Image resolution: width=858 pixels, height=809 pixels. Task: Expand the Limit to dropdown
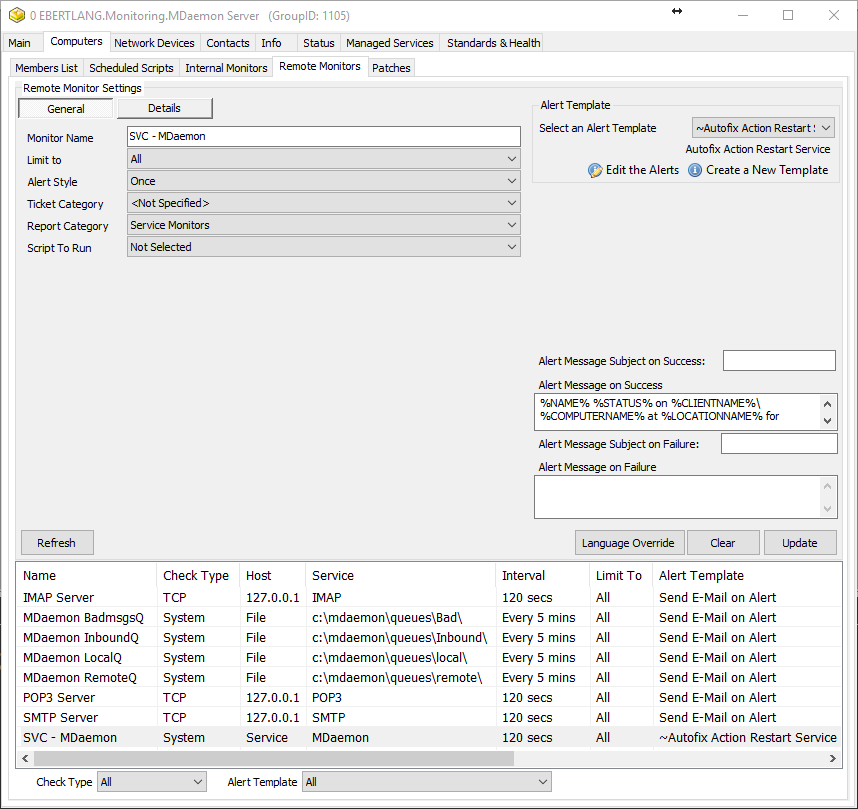pos(323,159)
